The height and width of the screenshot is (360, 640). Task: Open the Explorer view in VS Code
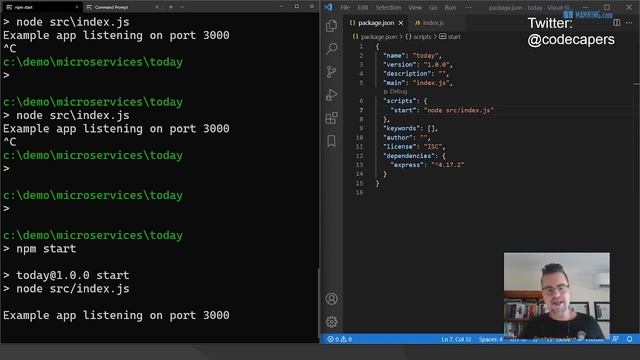pyautogui.click(x=331, y=26)
